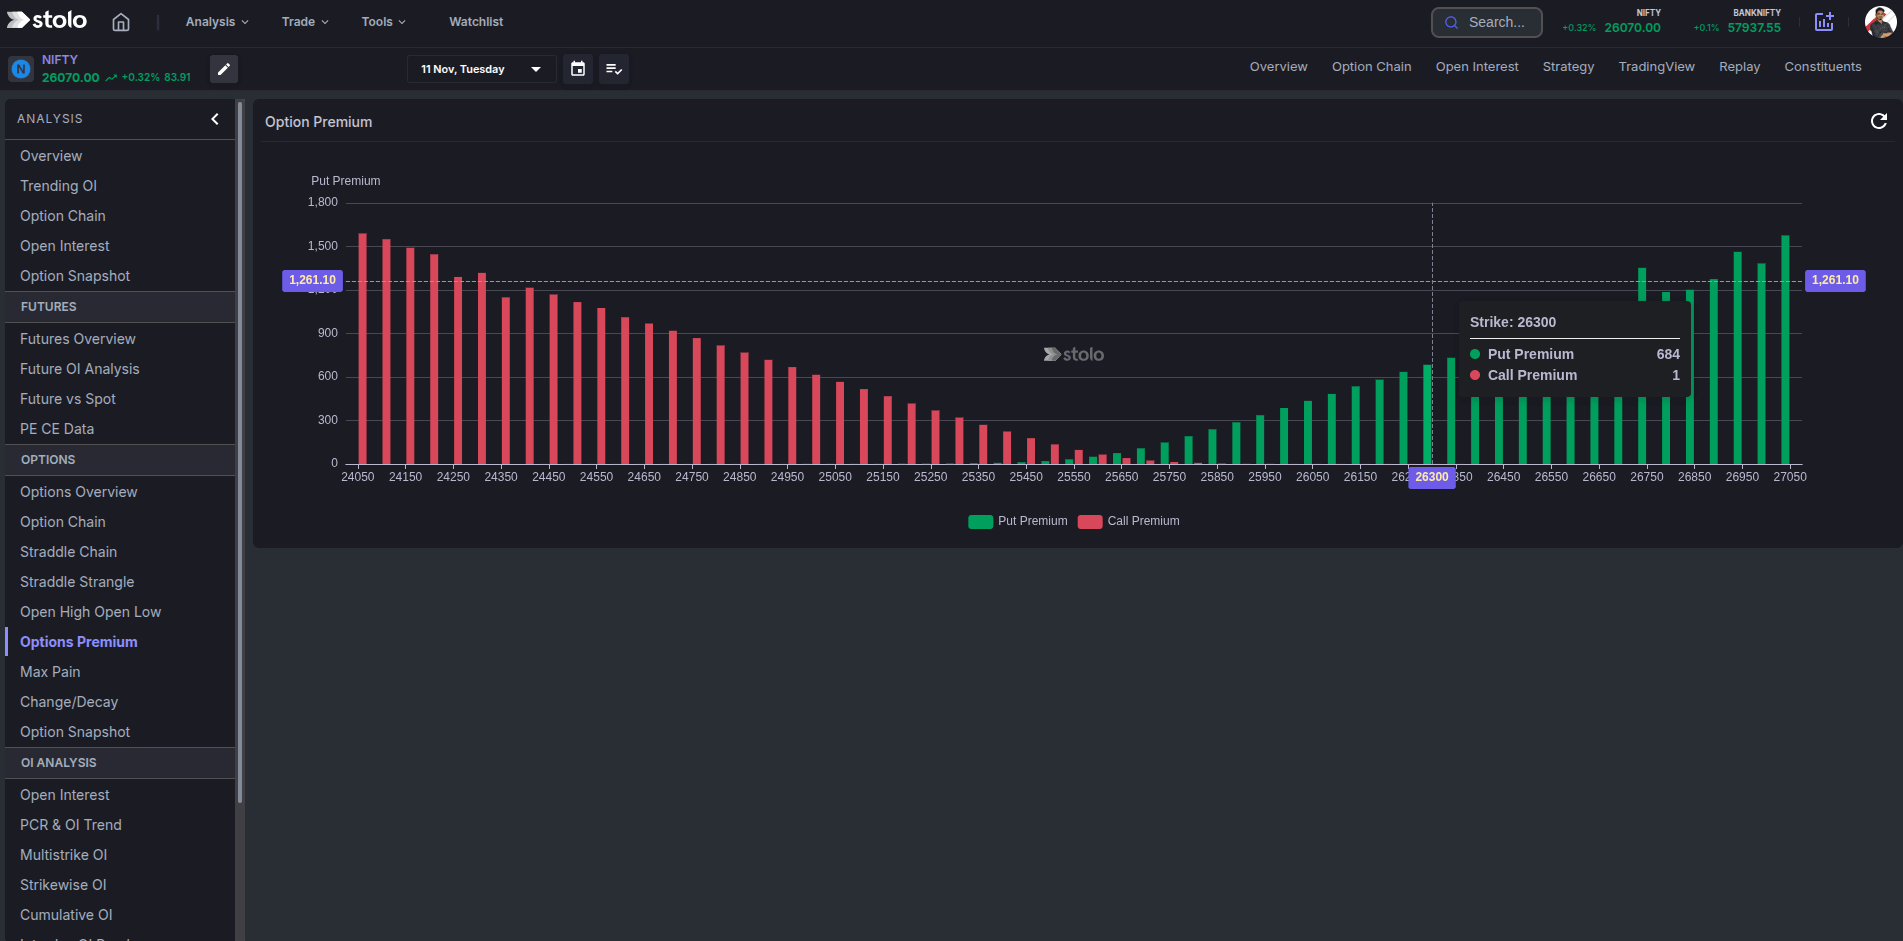This screenshot has width=1903, height=941.
Task: Click the 26300 strike marker on x-axis
Action: [x=1432, y=478]
